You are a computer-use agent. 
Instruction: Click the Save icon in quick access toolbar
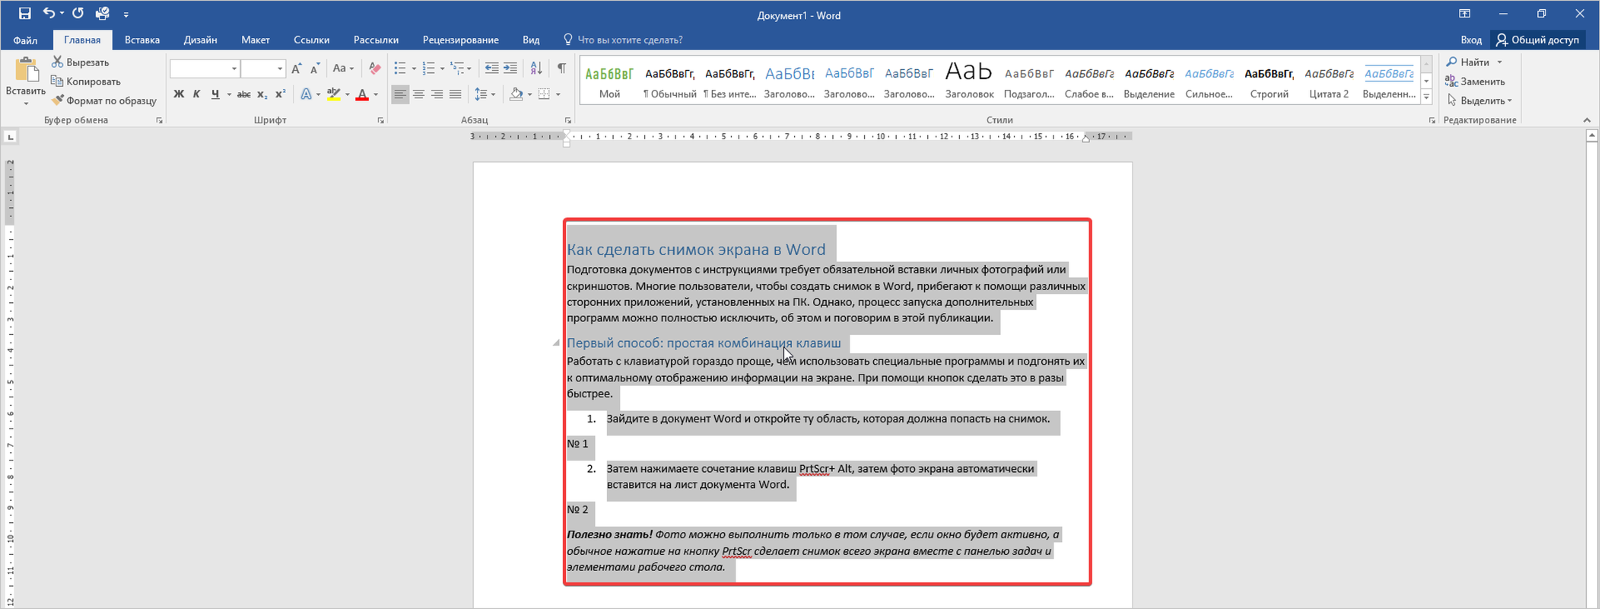tap(24, 14)
